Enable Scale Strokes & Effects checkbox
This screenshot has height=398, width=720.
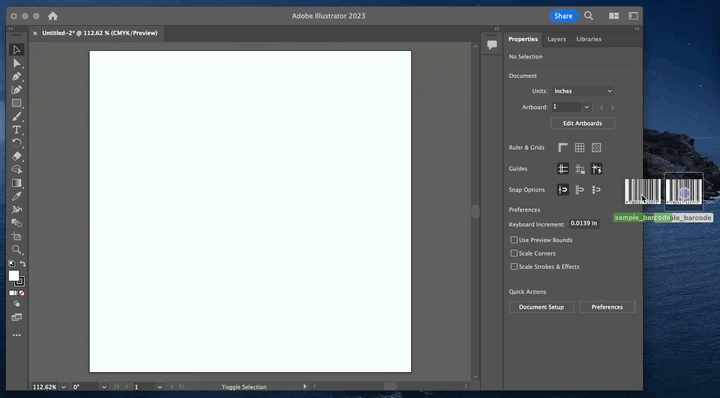click(x=514, y=266)
